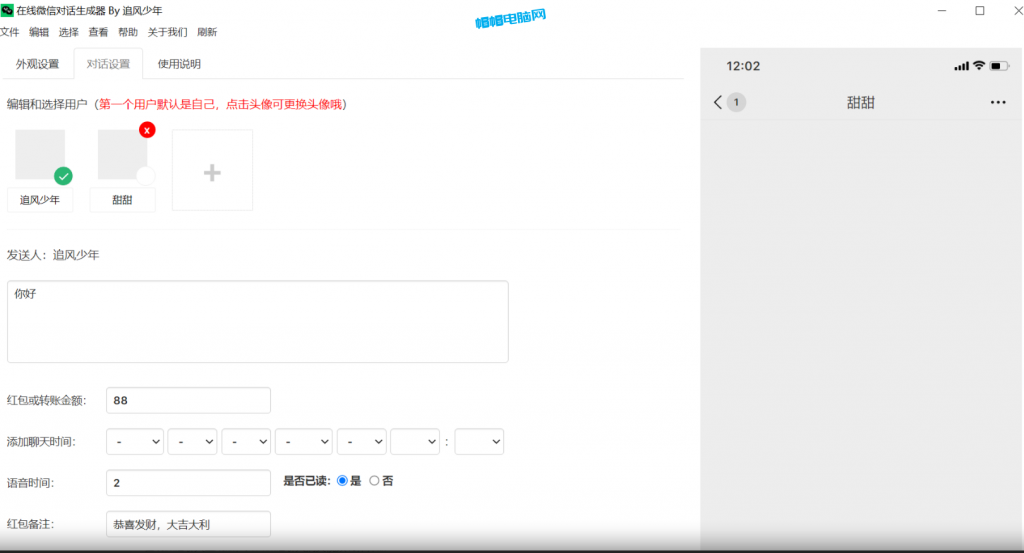The image size is (1024, 553).
Task: Open the minute dropdown after the colon
Action: coord(479,442)
